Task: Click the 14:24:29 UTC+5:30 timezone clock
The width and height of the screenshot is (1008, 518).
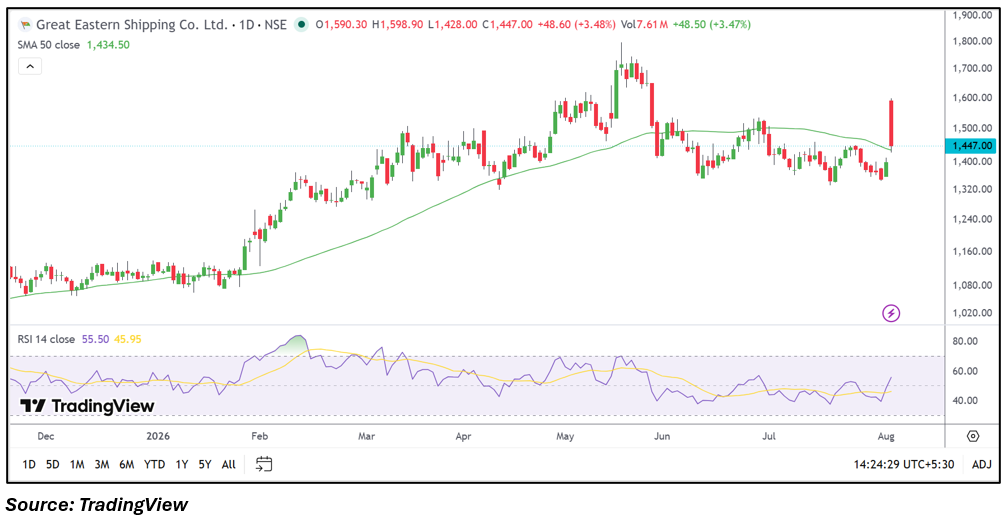Action: point(904,464)
